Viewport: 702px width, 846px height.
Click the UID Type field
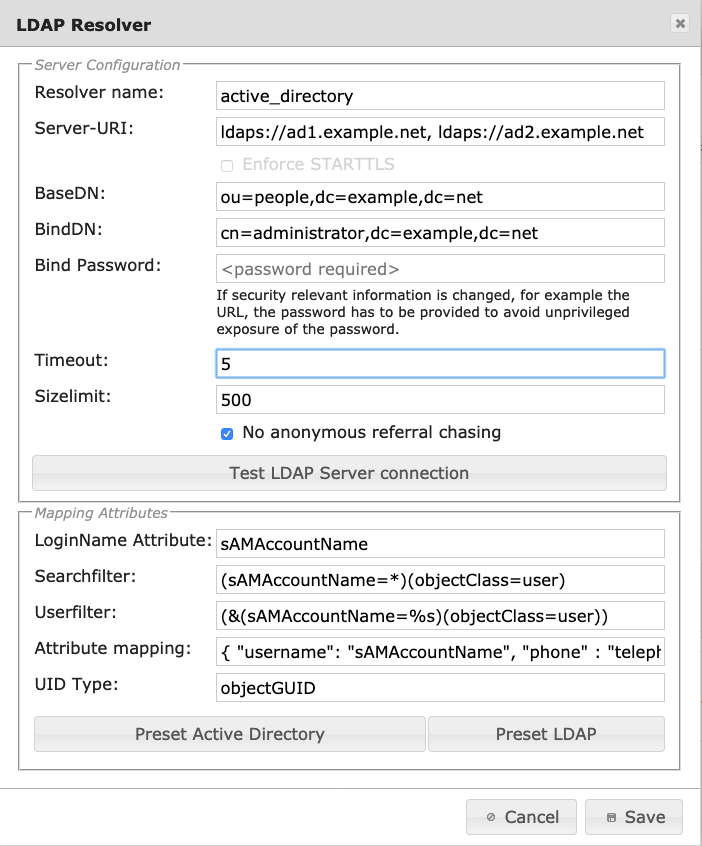440,688
